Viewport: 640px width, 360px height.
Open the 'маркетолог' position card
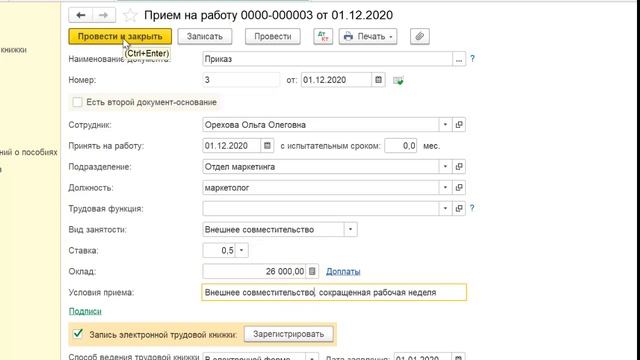point(459,188)
